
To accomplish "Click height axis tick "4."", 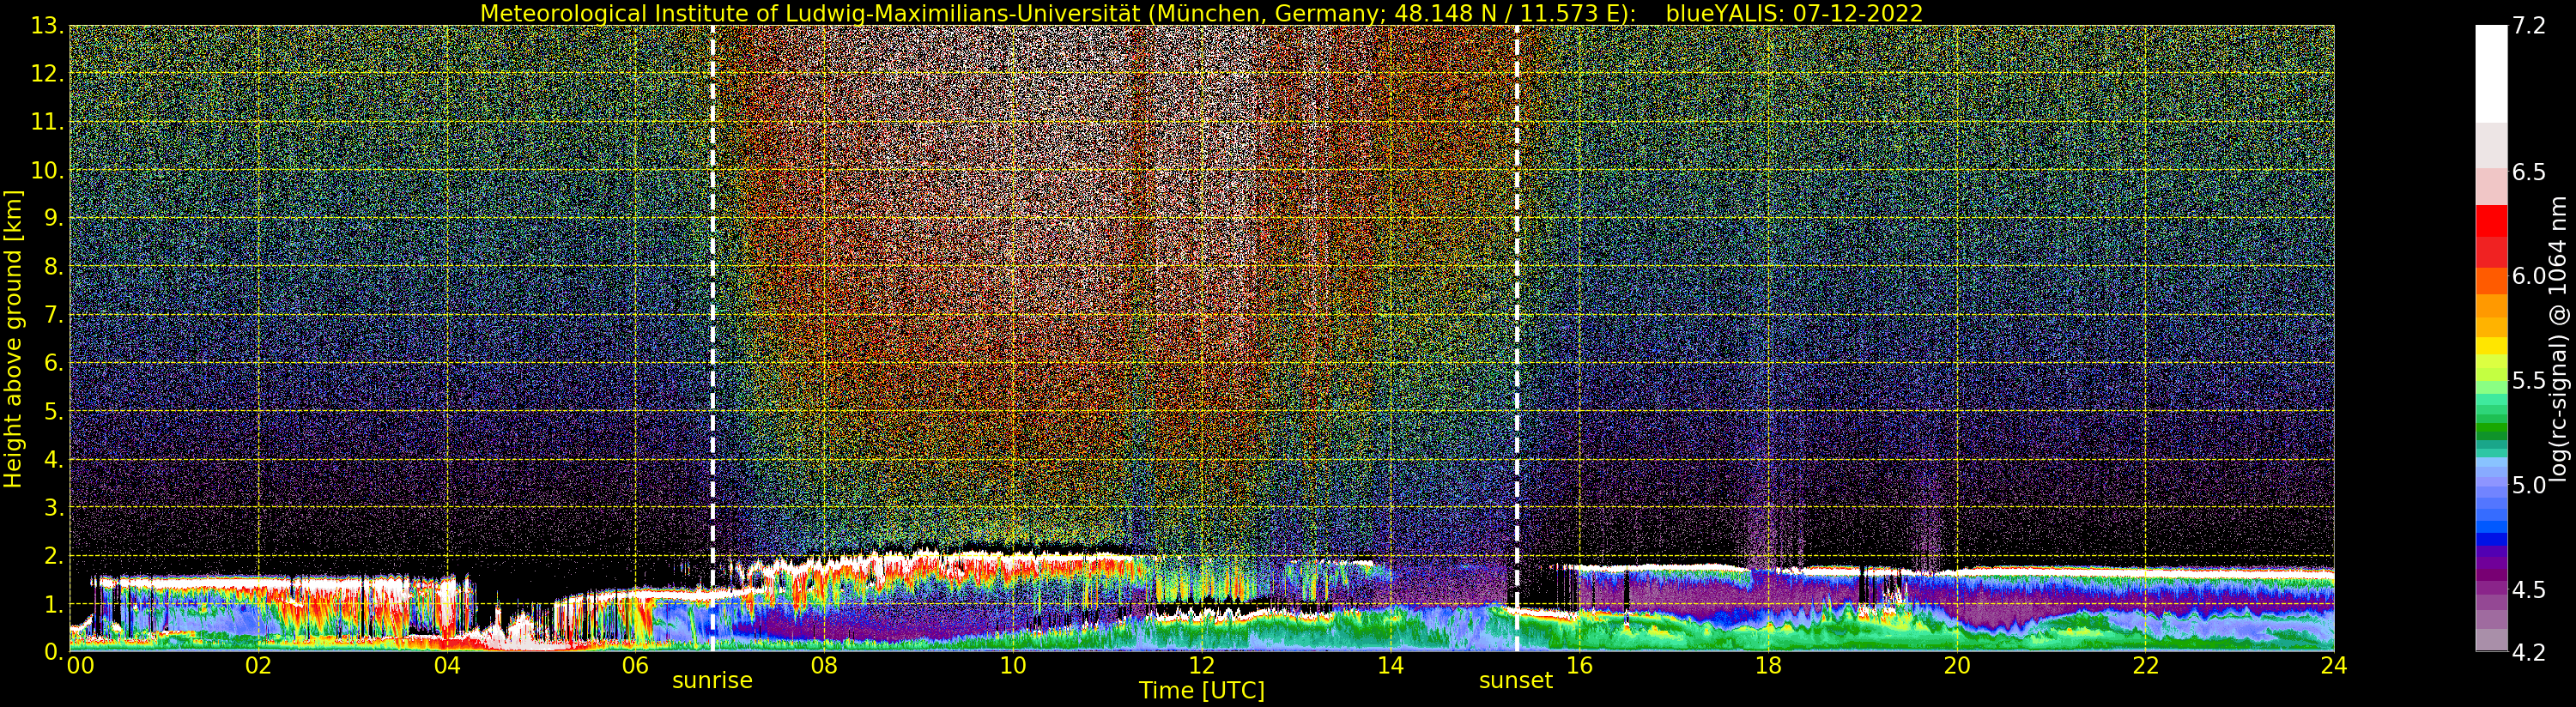I will click(x=54, y=460).
